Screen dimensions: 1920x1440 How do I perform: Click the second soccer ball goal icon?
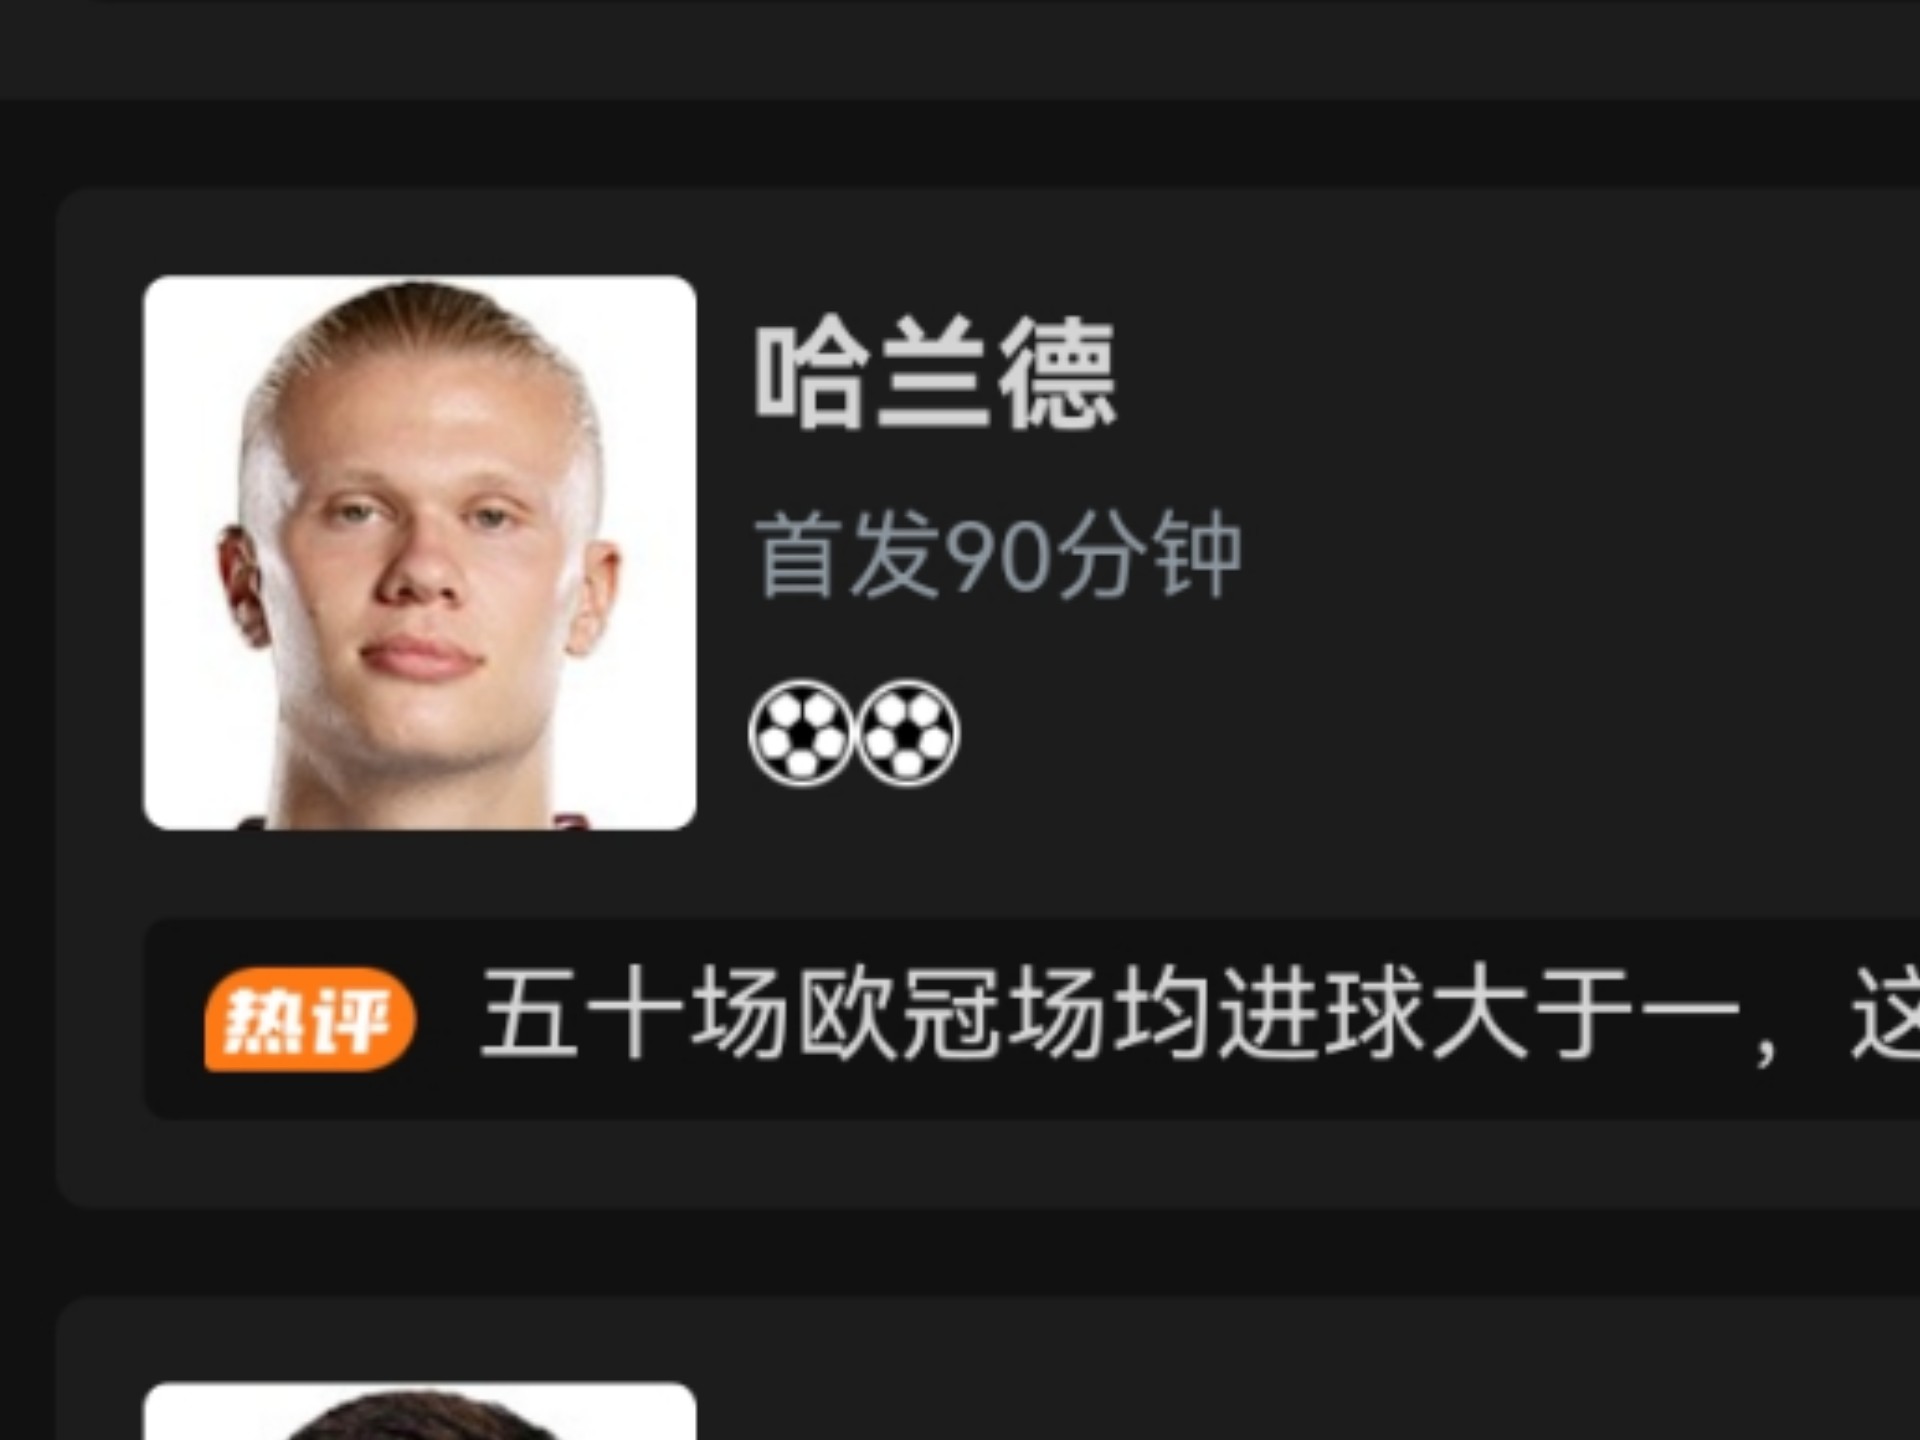click(x=907, y=734)
